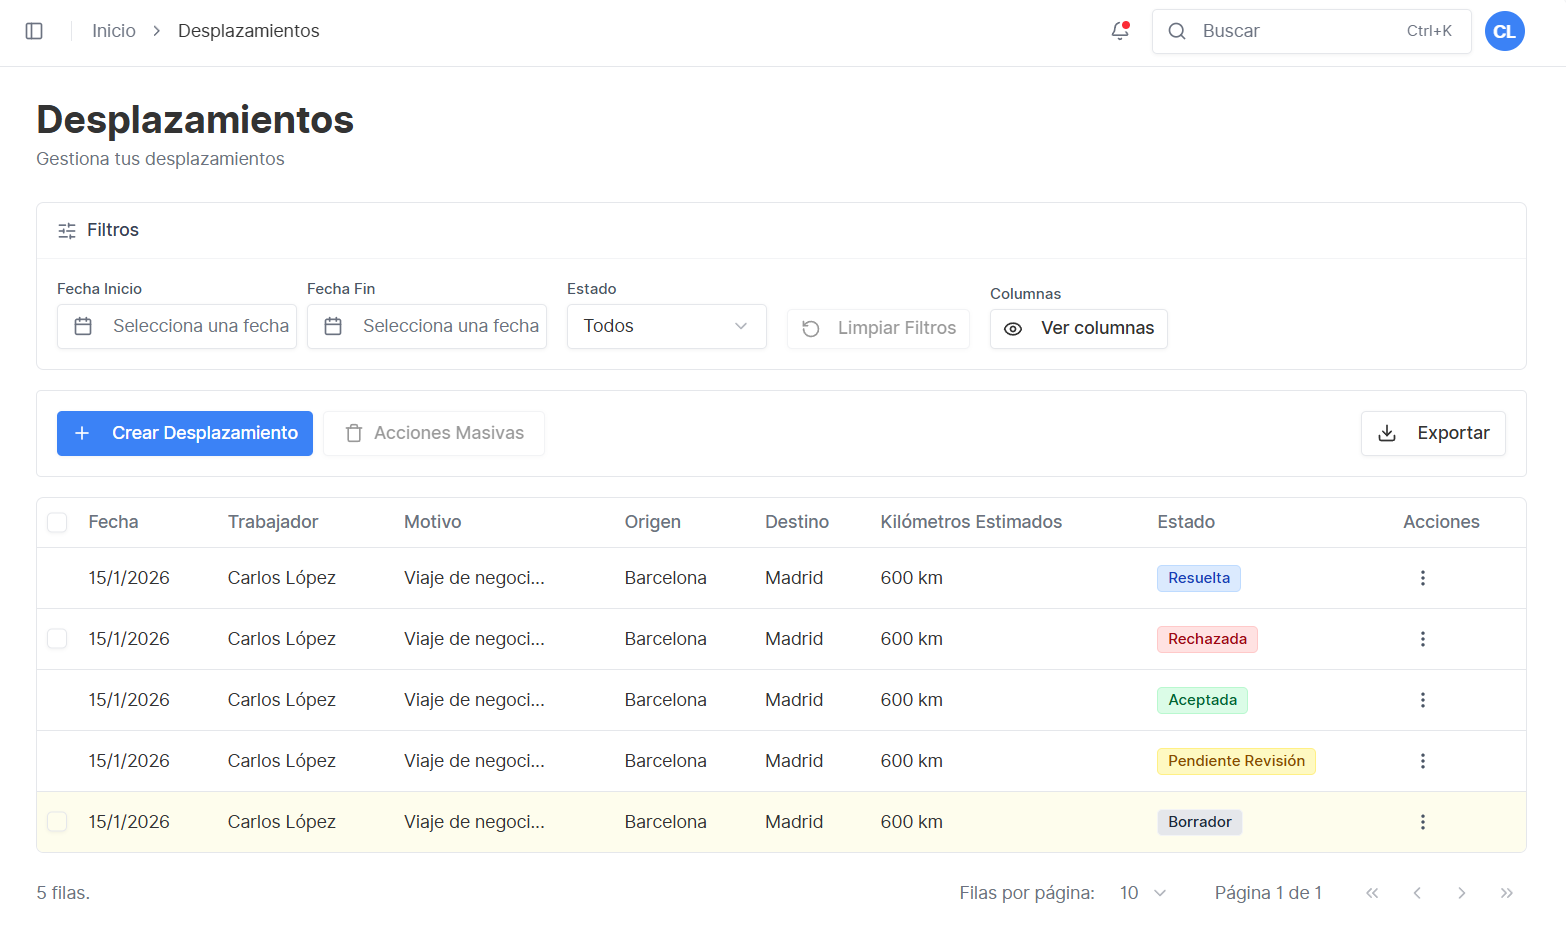Open the Fecha Inicio date picker
The image size is (1566, 937).
[177, 327]
